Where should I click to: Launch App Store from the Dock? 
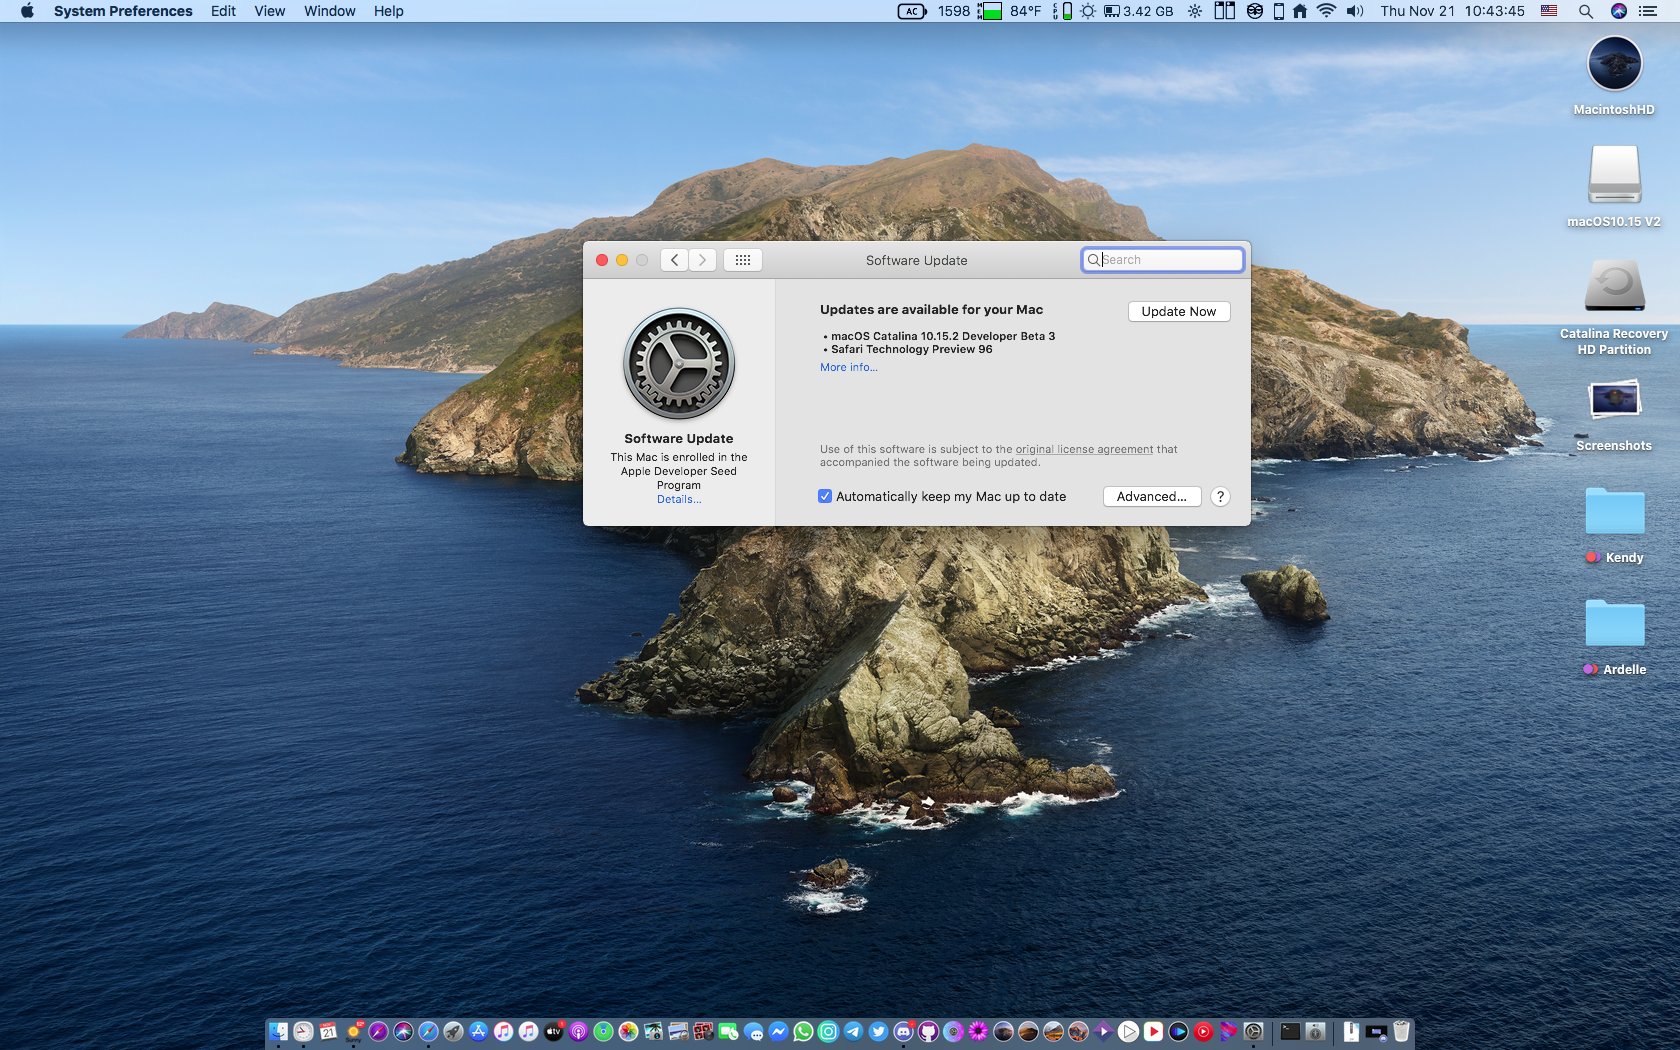coord(478,1032)
